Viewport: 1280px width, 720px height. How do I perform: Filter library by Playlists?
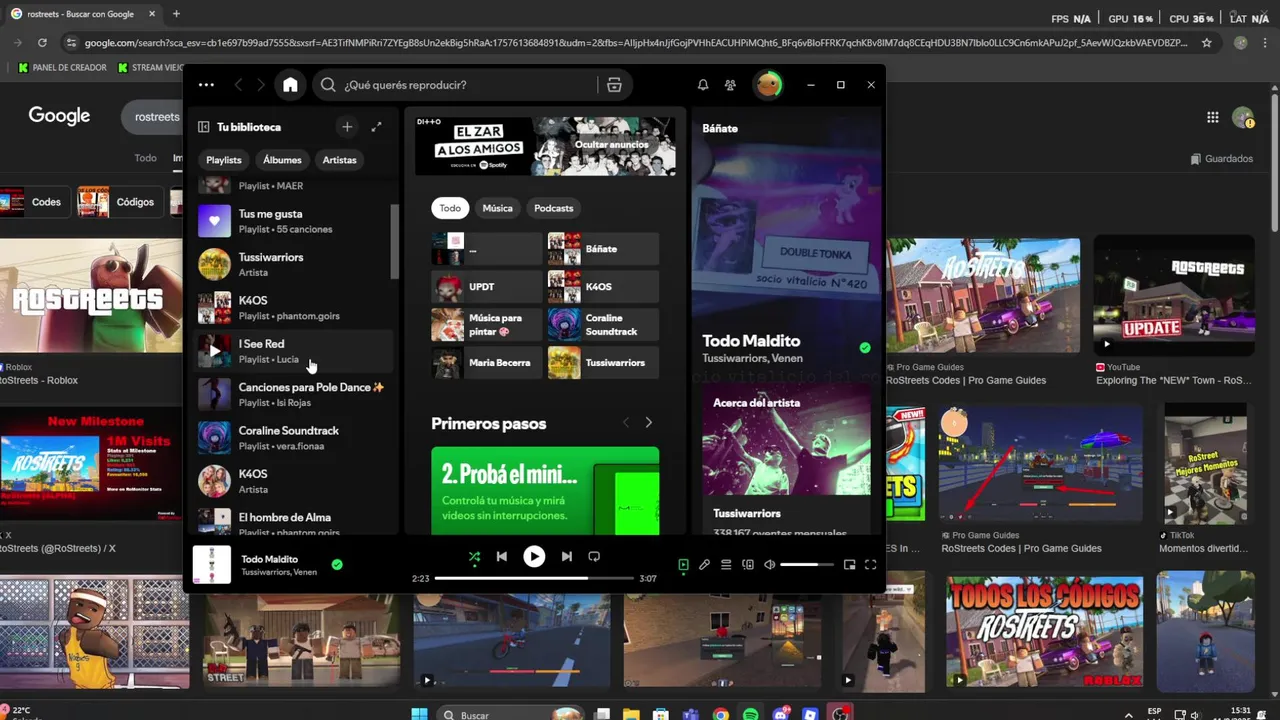224,160
